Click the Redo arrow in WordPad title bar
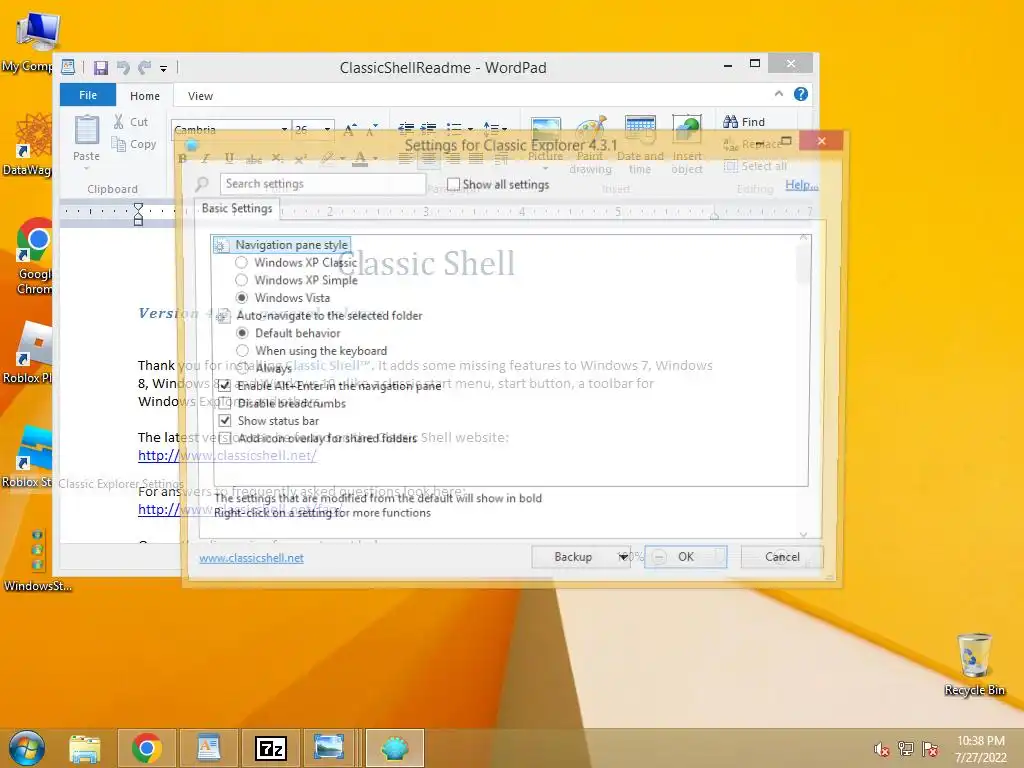 (144, 67)
